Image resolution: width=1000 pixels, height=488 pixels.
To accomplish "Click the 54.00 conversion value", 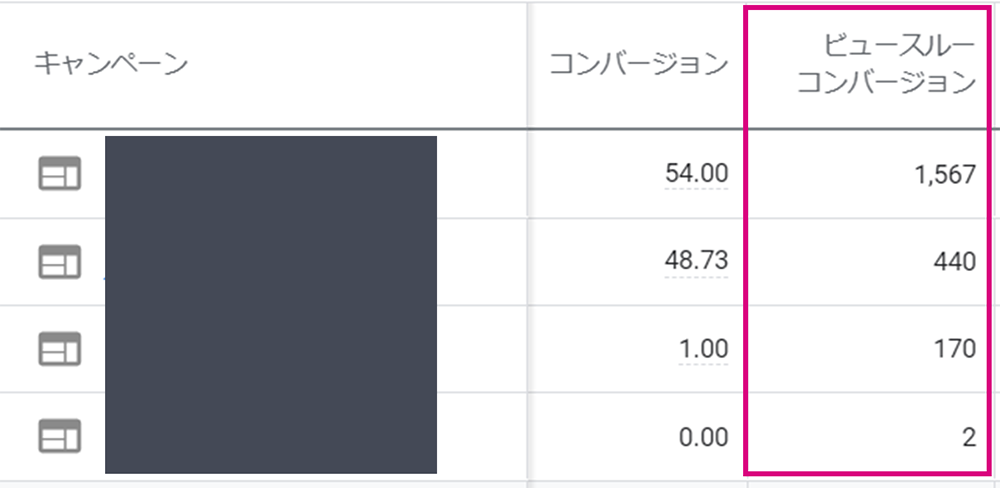I will pyautogui.click(x=696, y=174).
